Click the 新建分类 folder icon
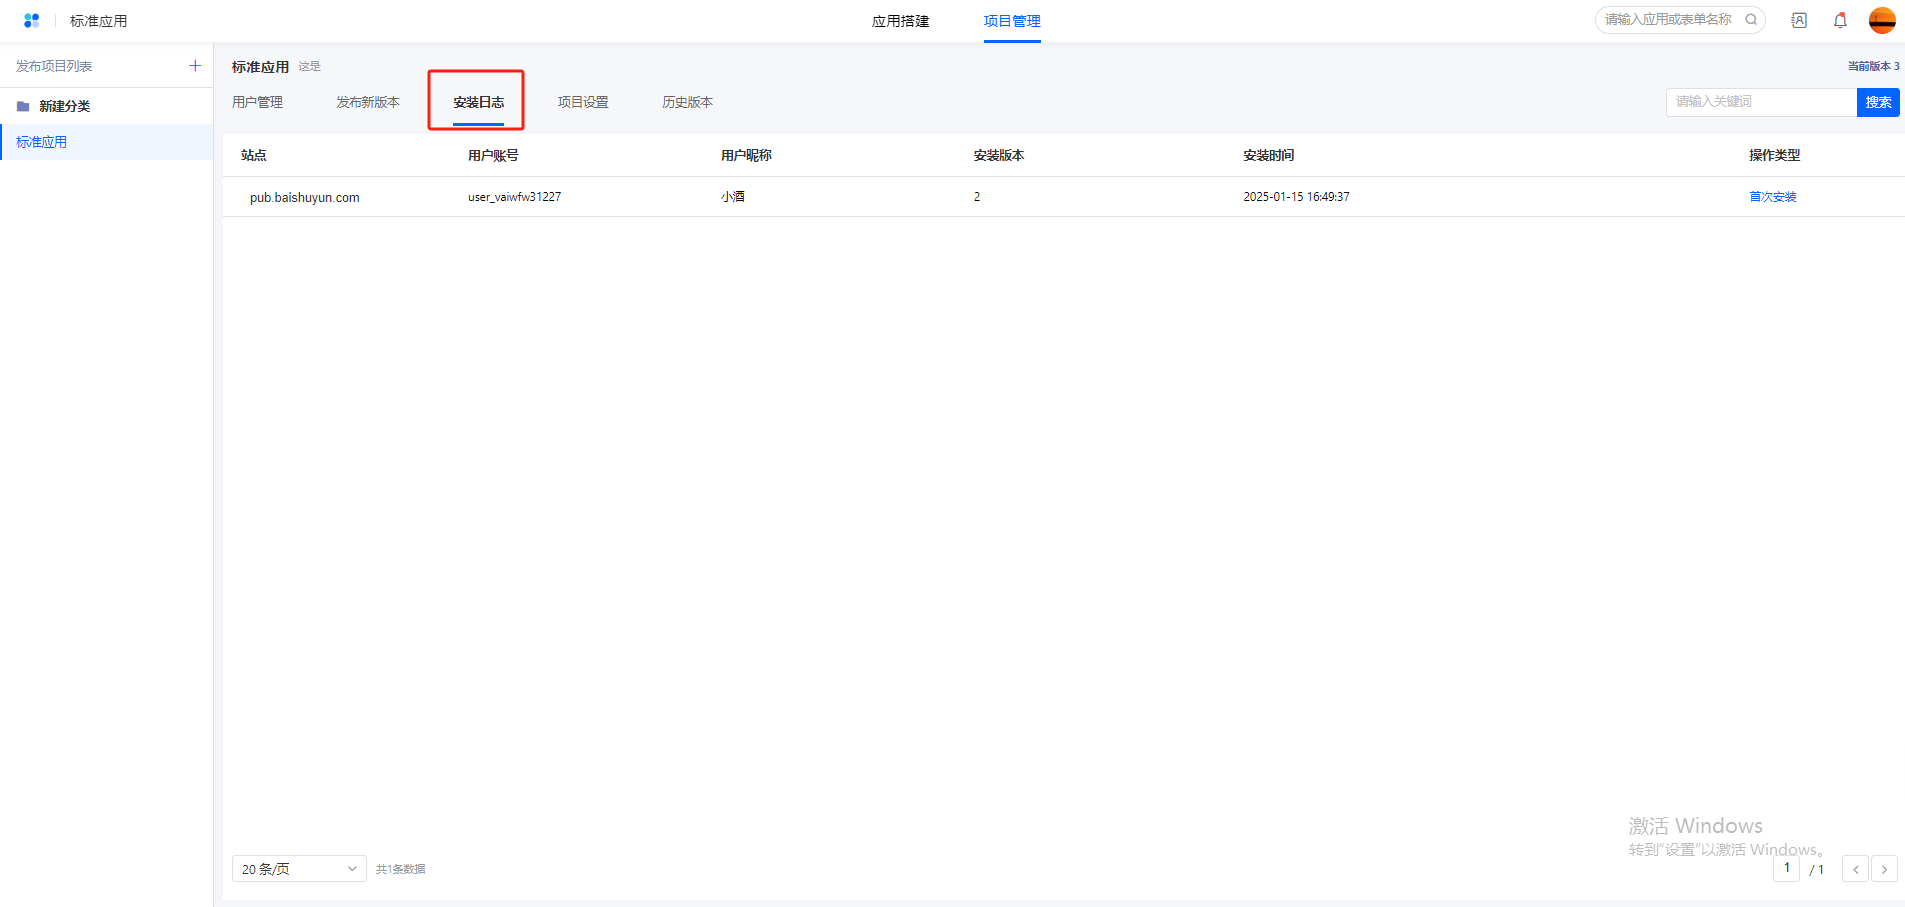 [23, 106]
